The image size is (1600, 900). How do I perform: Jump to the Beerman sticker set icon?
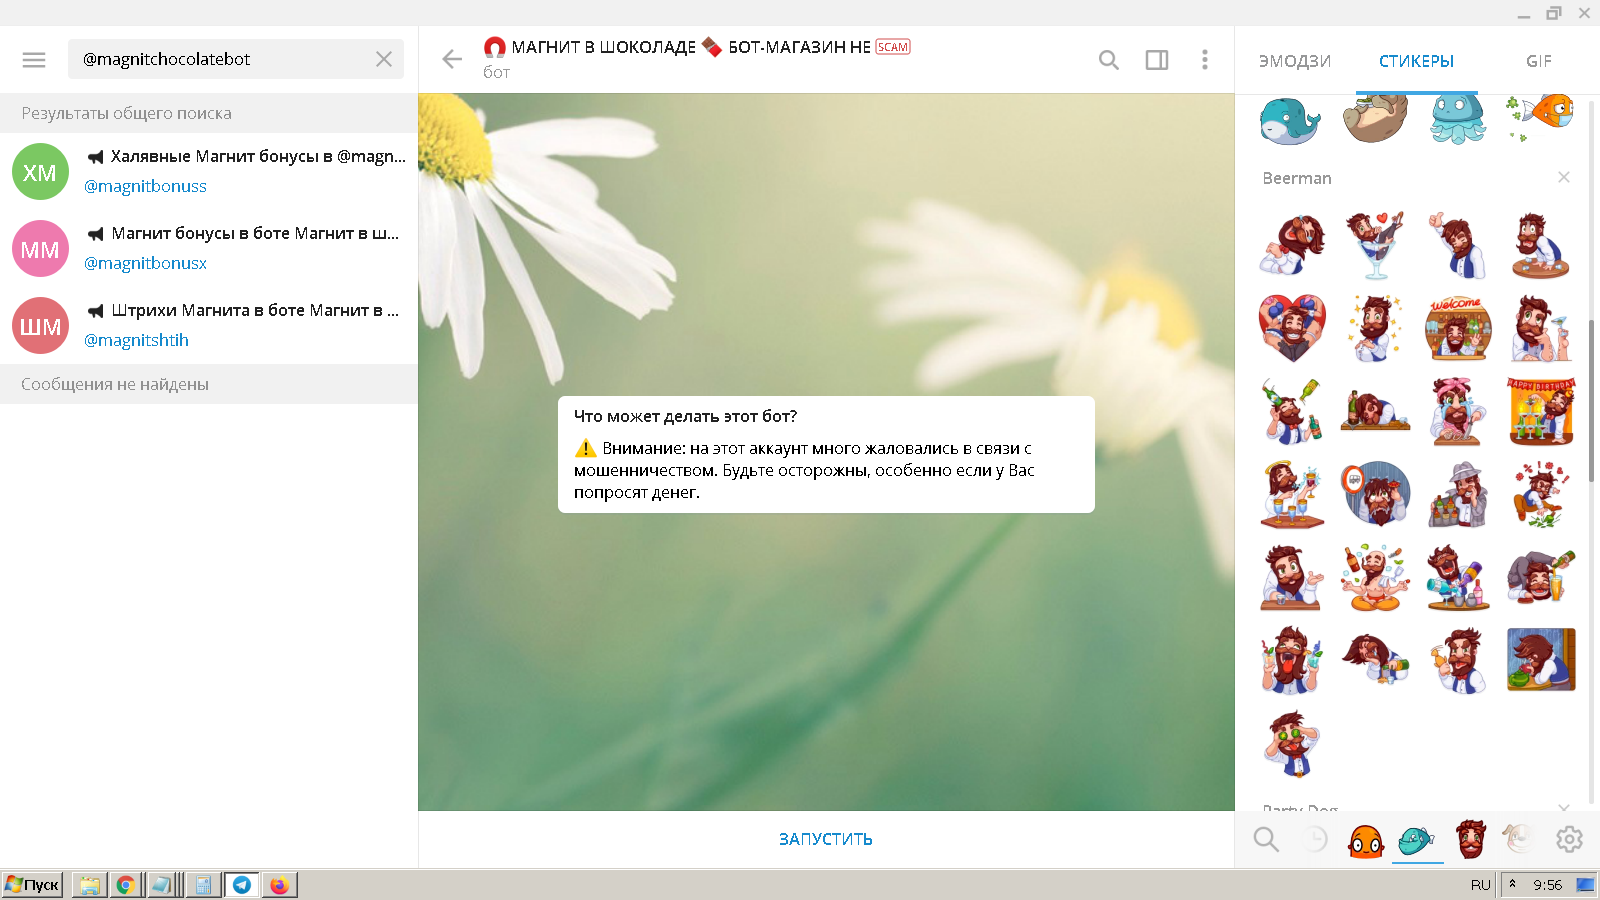coord(1470,839)
